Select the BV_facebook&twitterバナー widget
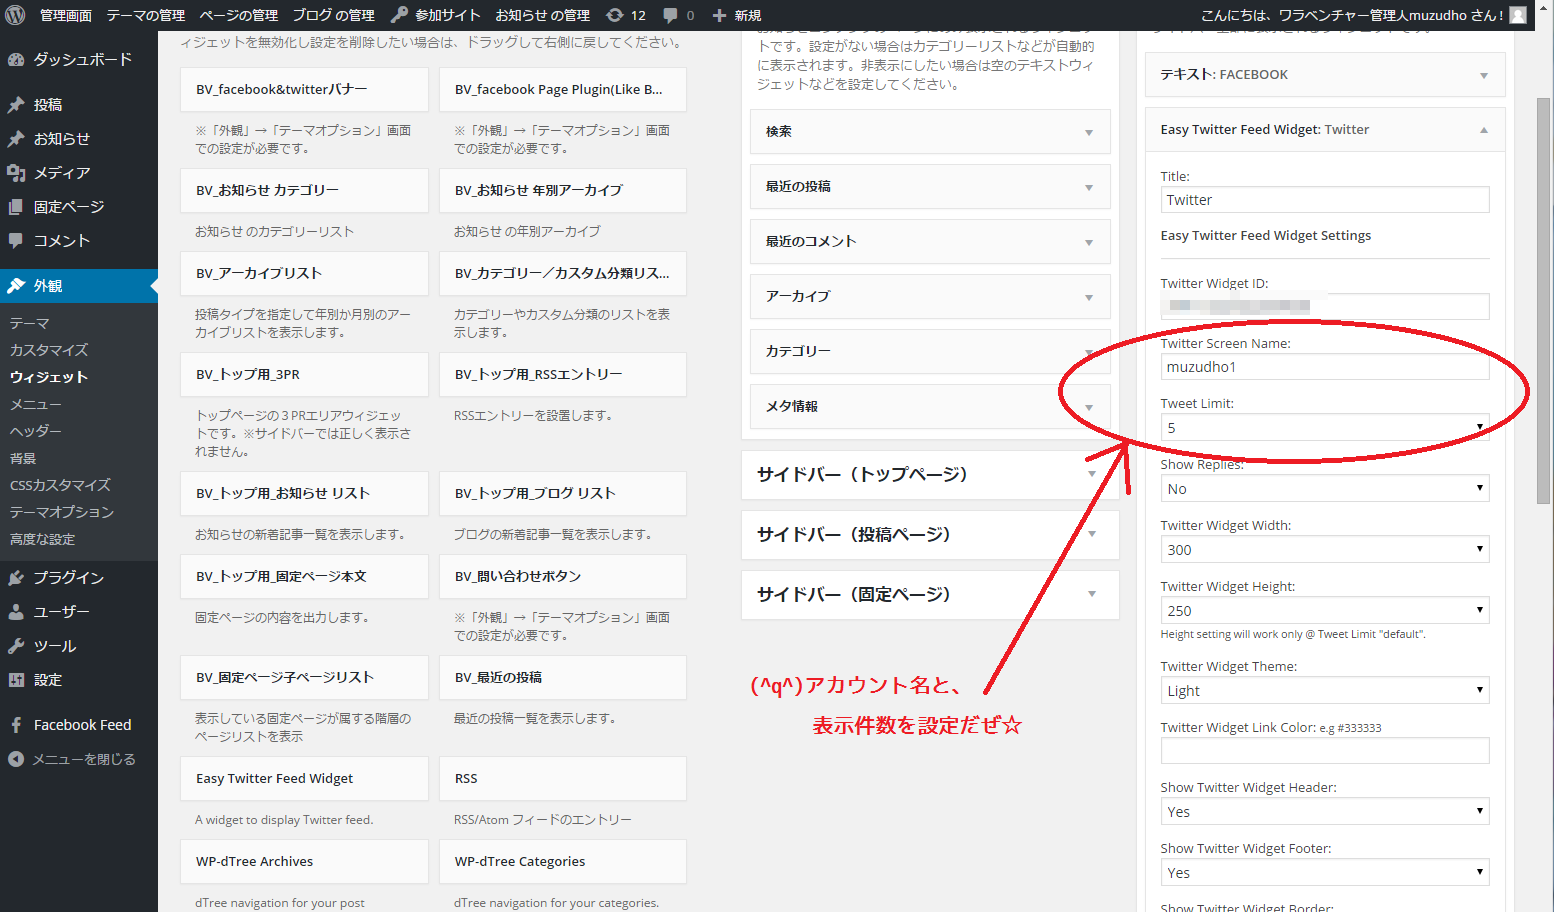 point(304,90)
